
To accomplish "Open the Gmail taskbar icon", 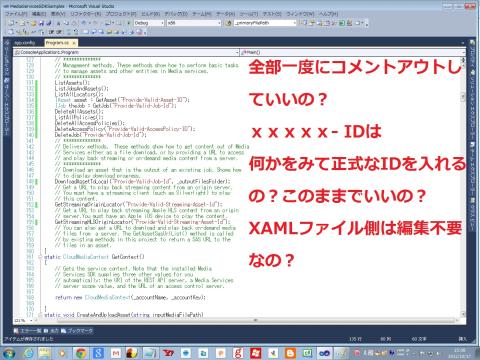I will tap(116, 353).
